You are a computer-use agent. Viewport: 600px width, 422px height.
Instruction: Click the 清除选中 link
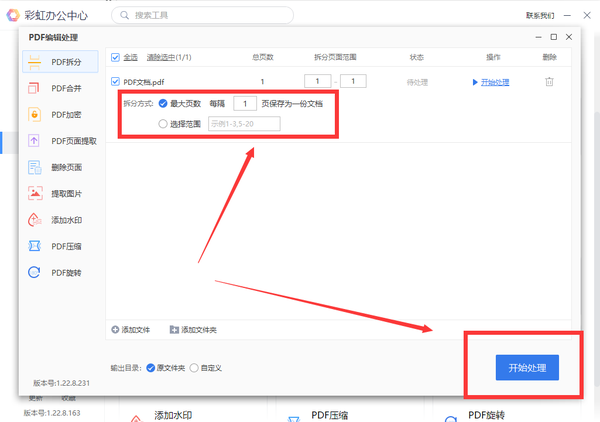(167, 57)
